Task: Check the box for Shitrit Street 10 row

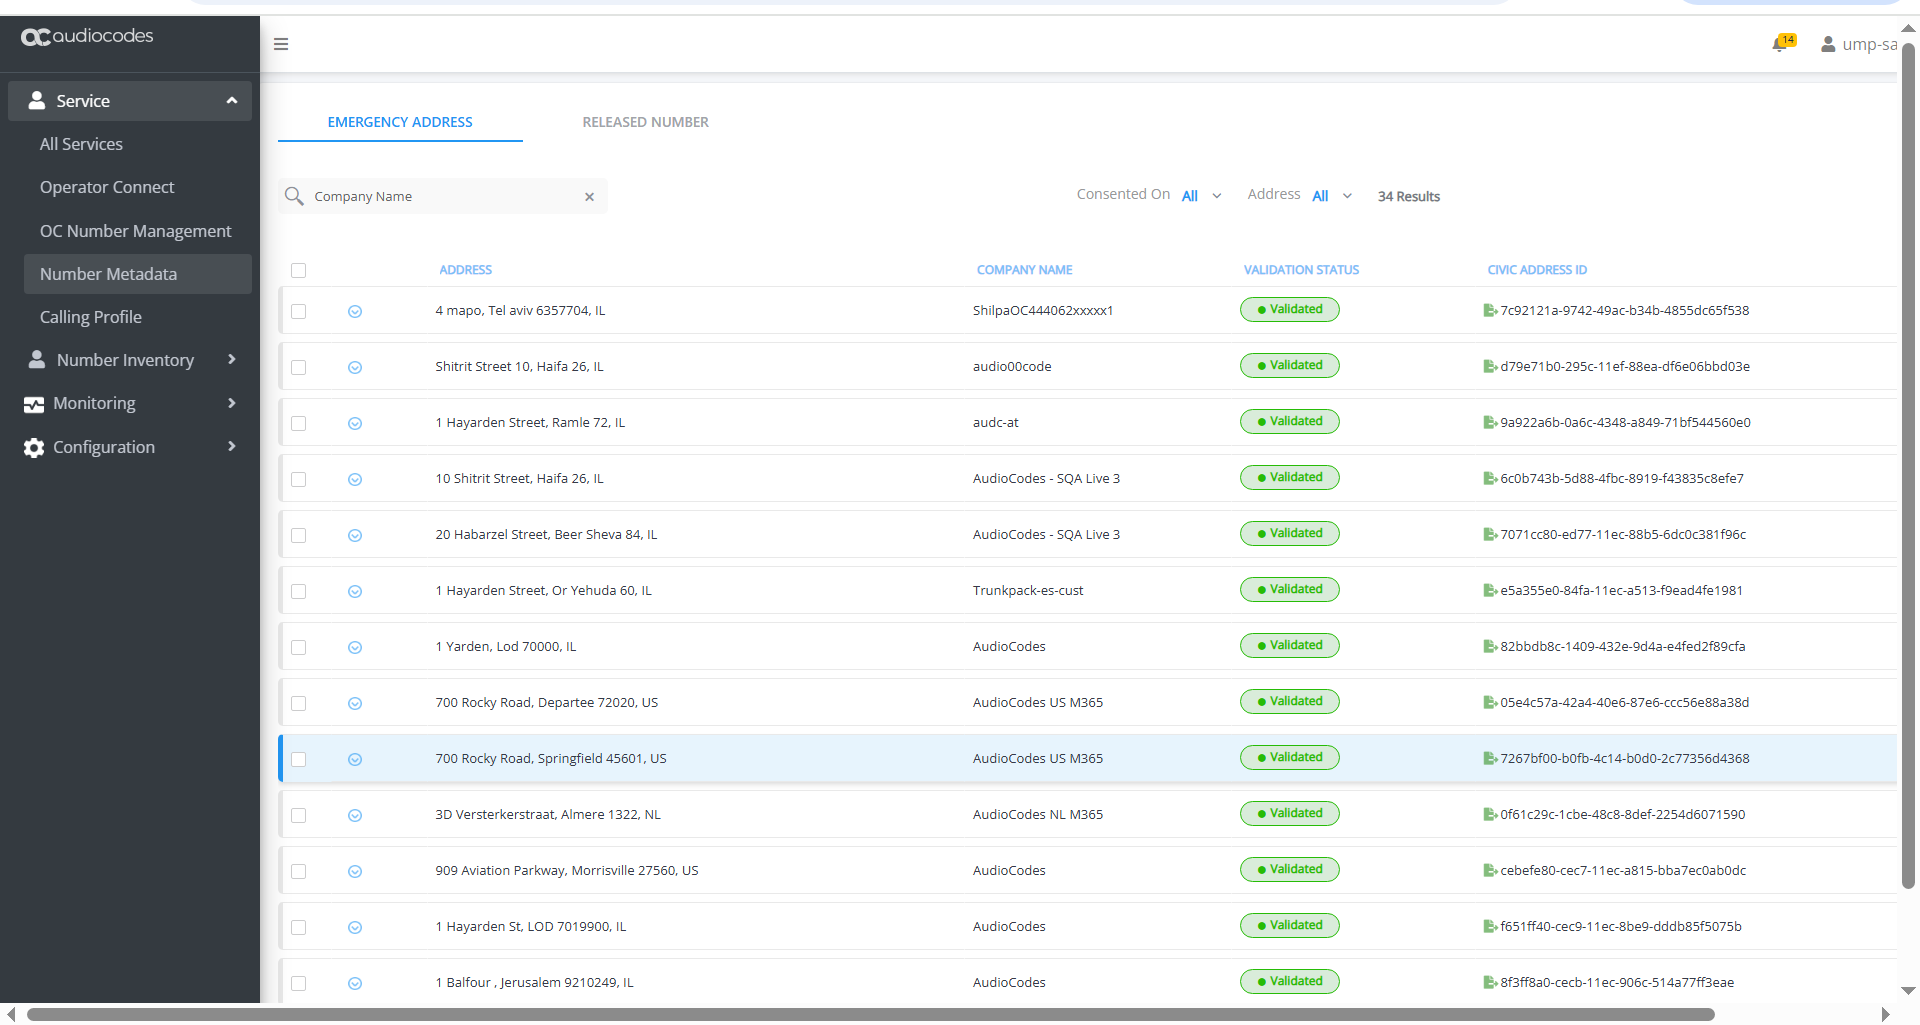Action: [x=298, y=367]
